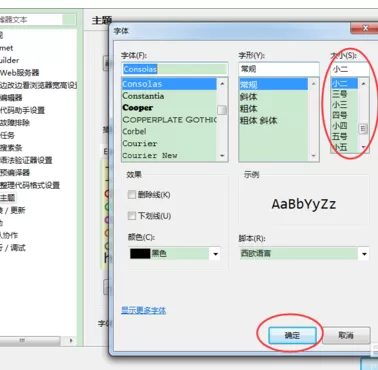Viewport: 378px width, 370px height.
Task: Select size 小五
Action: 344,147
